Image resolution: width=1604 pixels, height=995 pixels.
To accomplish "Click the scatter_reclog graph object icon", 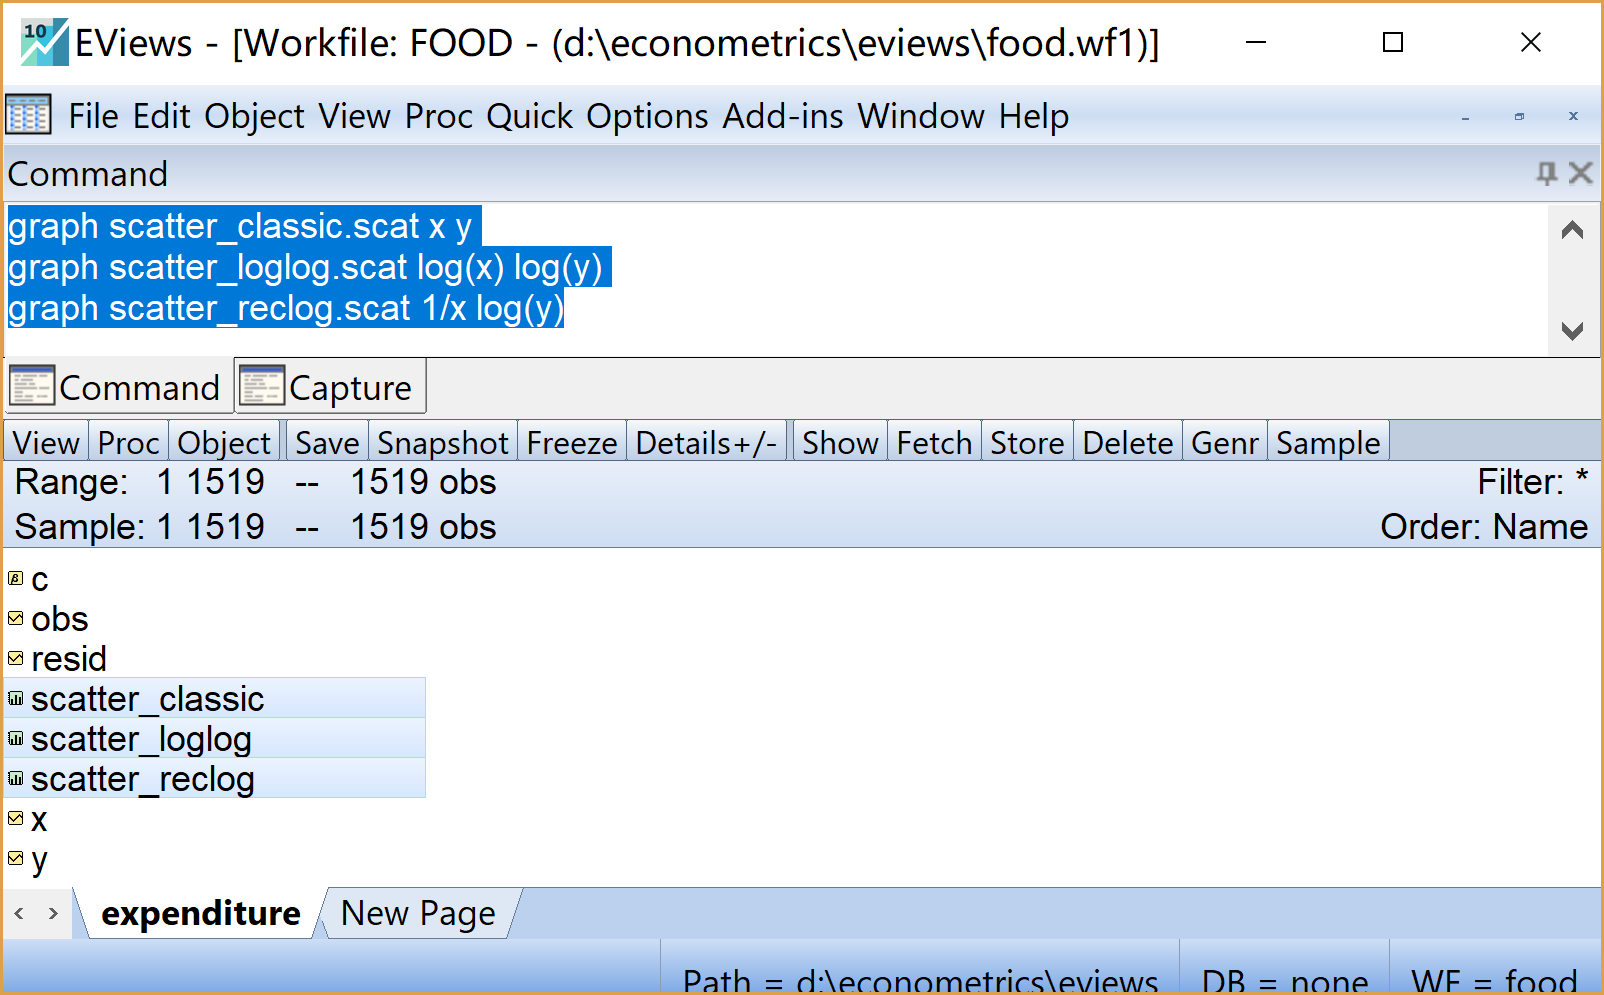I will click(15, 779).
